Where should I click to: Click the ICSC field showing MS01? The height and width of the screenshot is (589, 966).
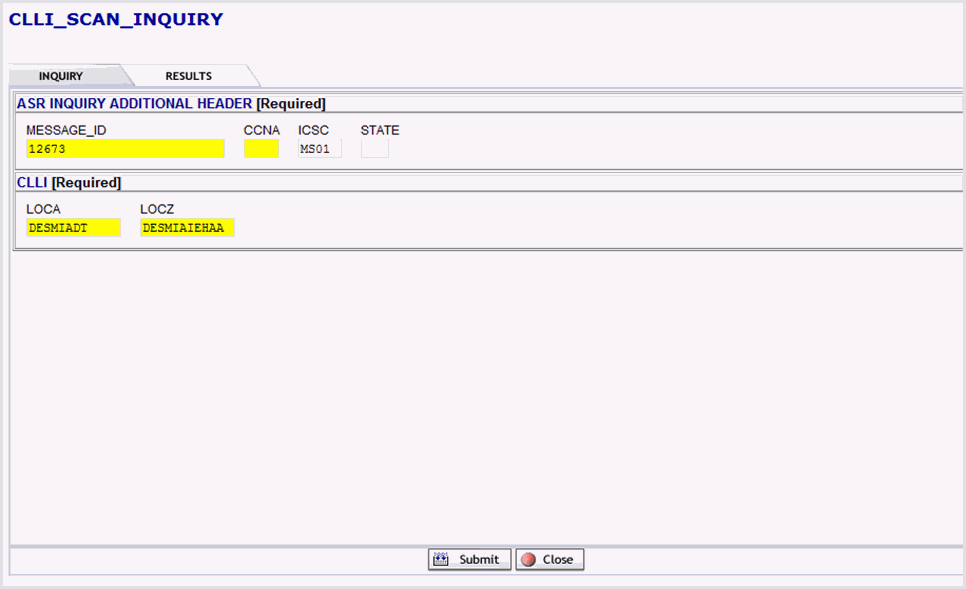(x=320, y=149)
